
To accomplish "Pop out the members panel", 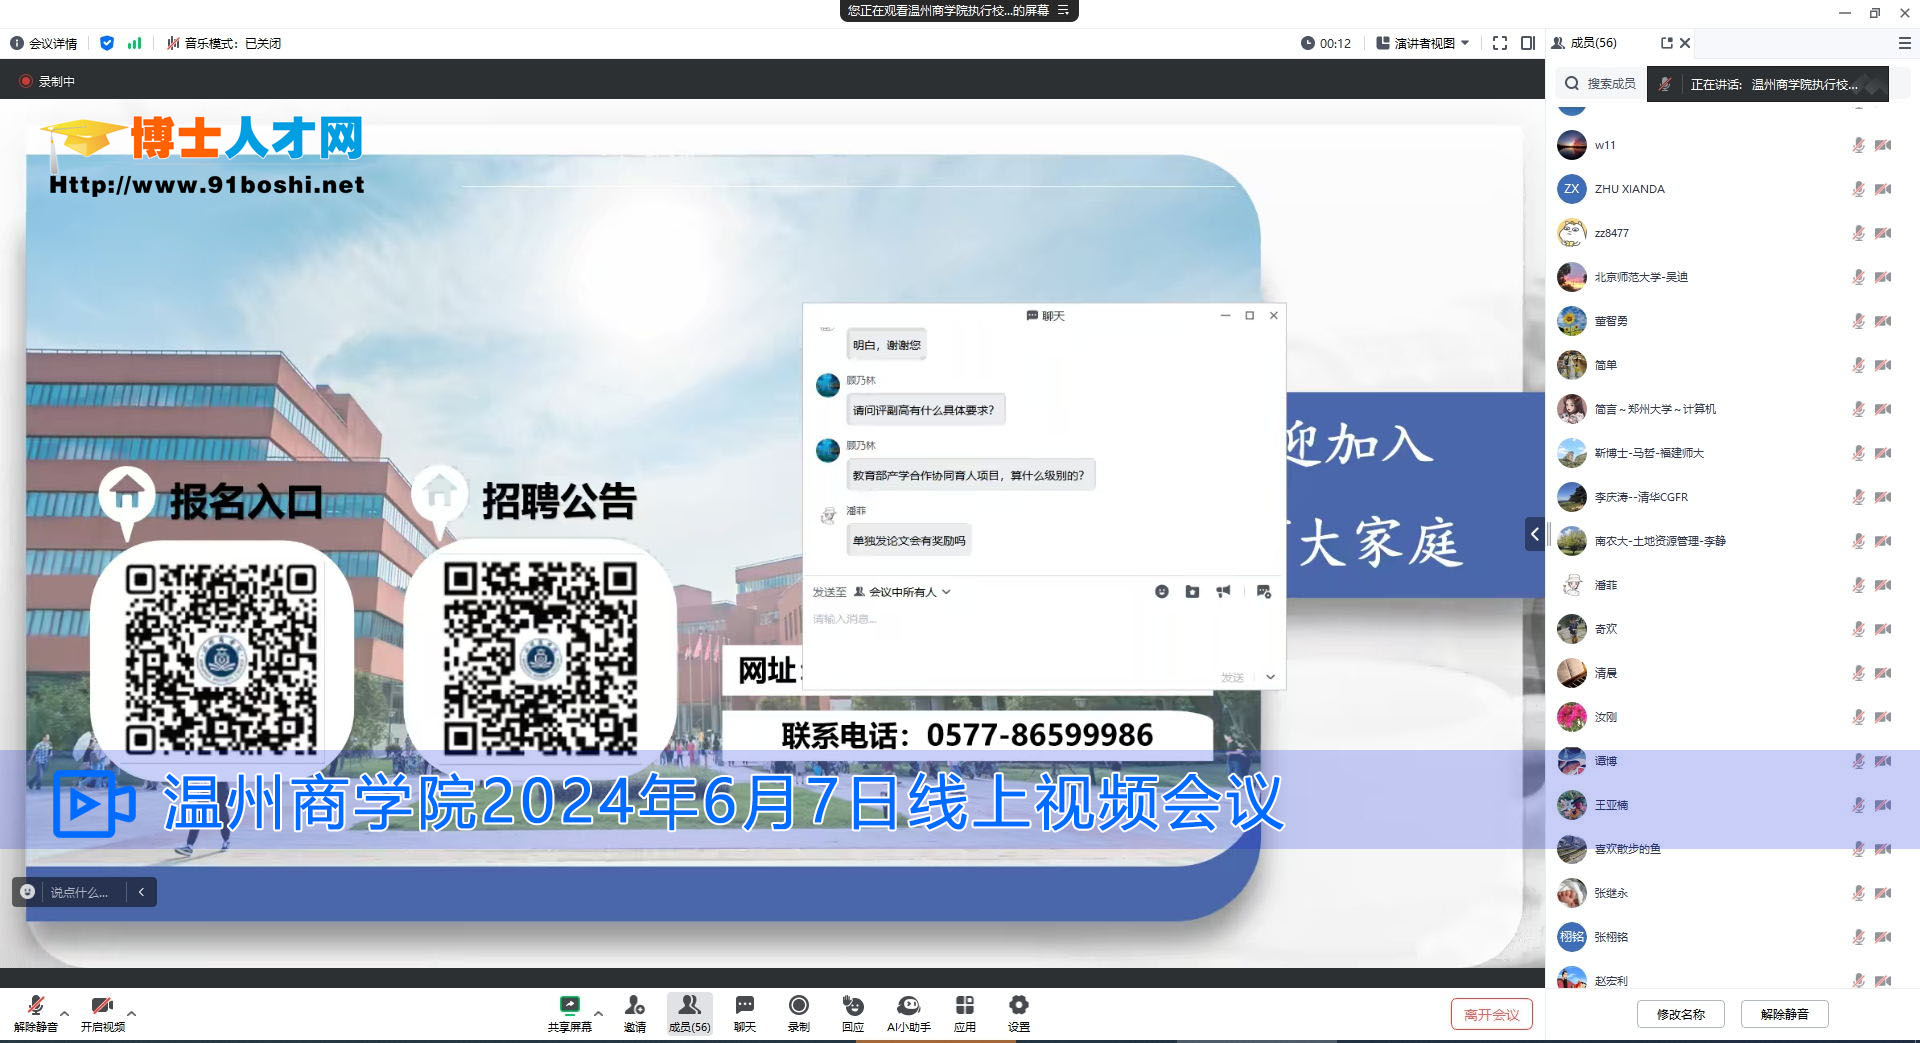I will (1666, 43).
